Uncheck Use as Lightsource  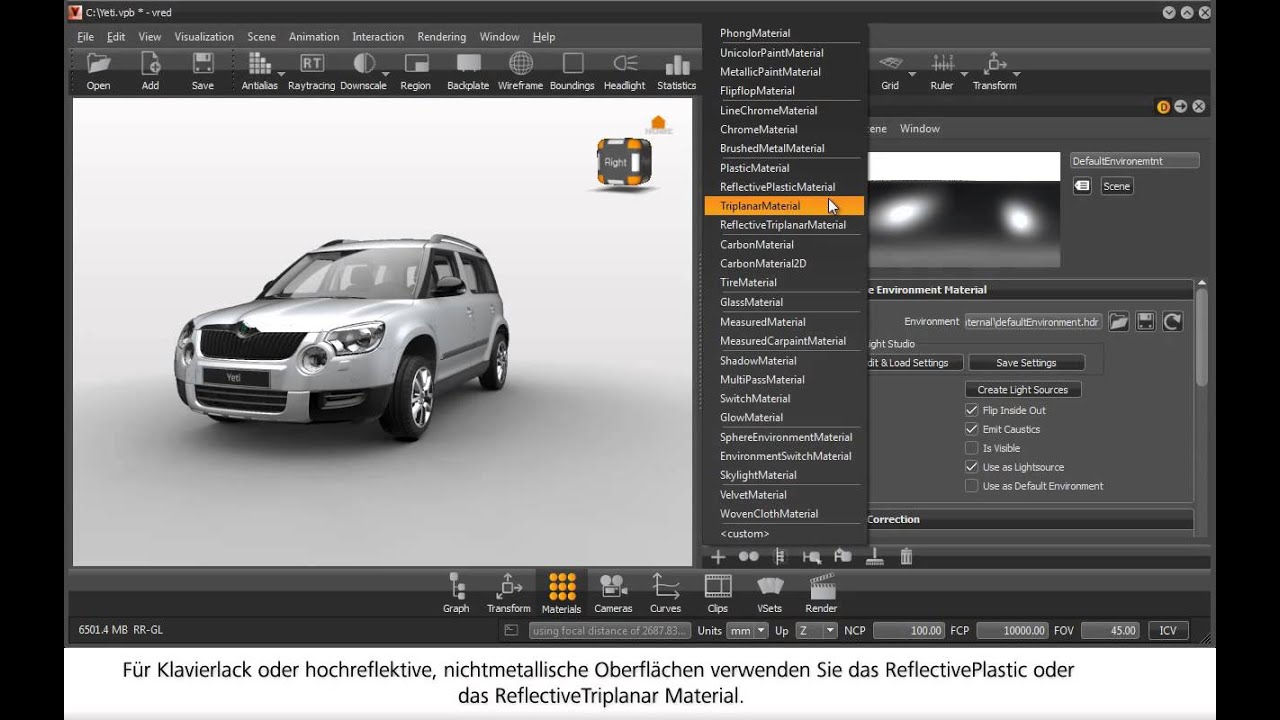(x=971, y=467)
